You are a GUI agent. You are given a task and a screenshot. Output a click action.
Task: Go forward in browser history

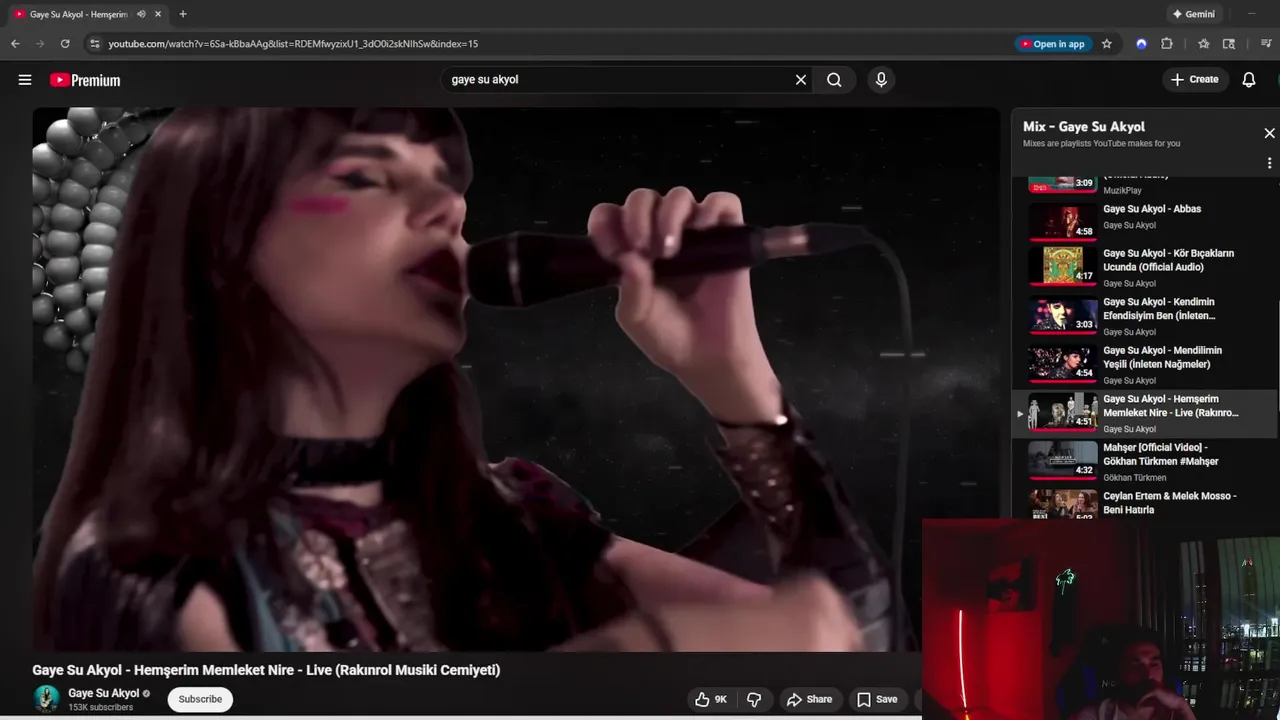[x=40, y=44]
